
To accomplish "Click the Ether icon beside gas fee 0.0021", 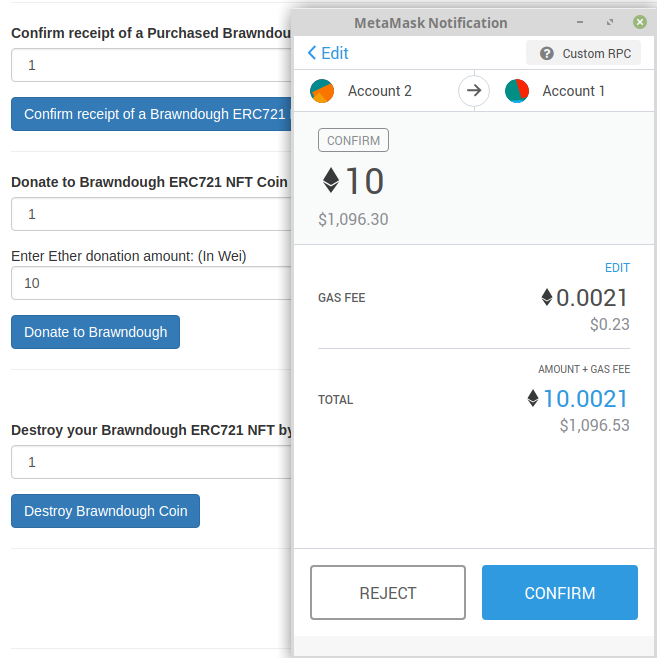I will tap(547, 297).
